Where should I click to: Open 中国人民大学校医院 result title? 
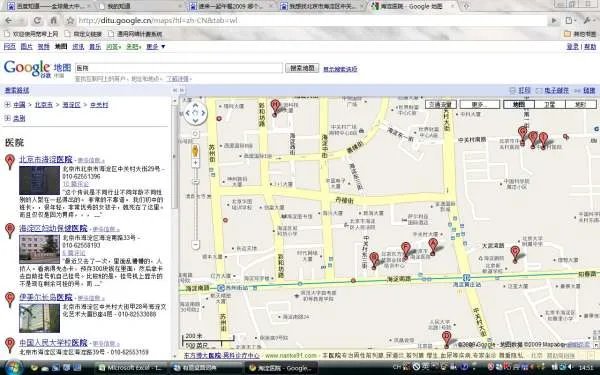53,342
